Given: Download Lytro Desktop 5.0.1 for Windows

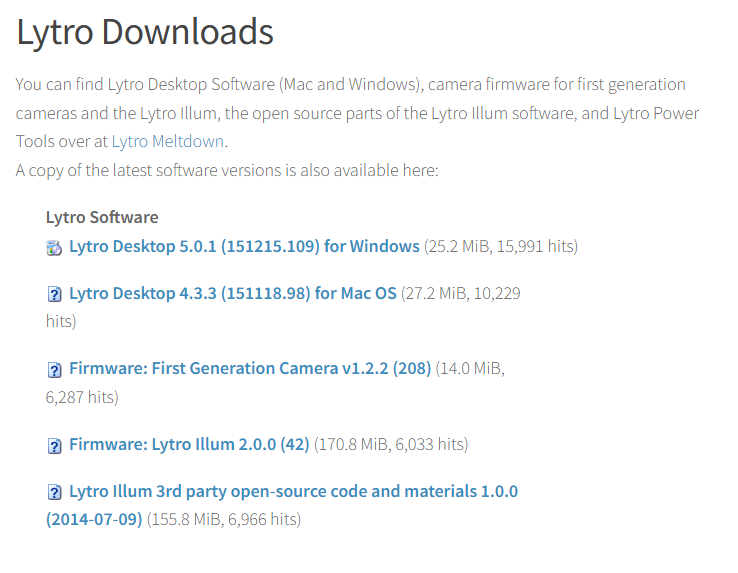Looking at the screenshot, I should (x=244, y=246).
